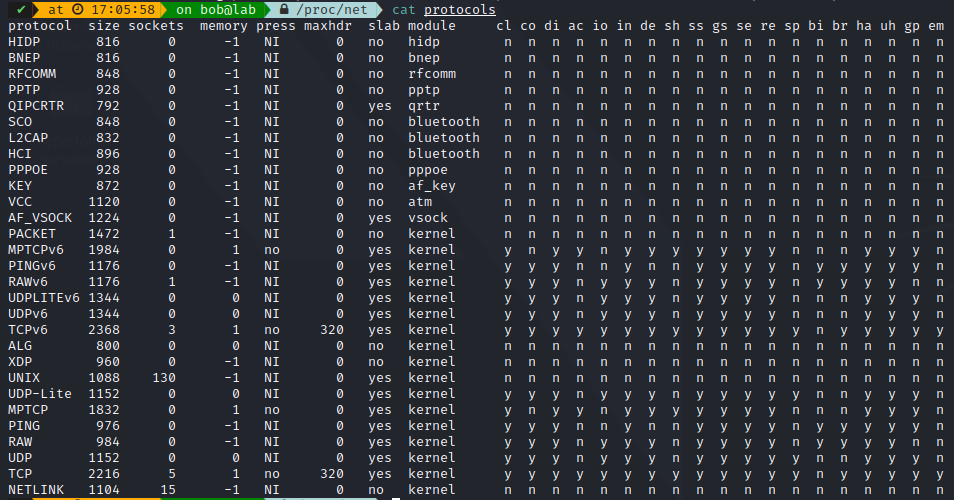Click the 'memory' column header
The width and height of the screenshot is (954, 500).
[223, 27]
